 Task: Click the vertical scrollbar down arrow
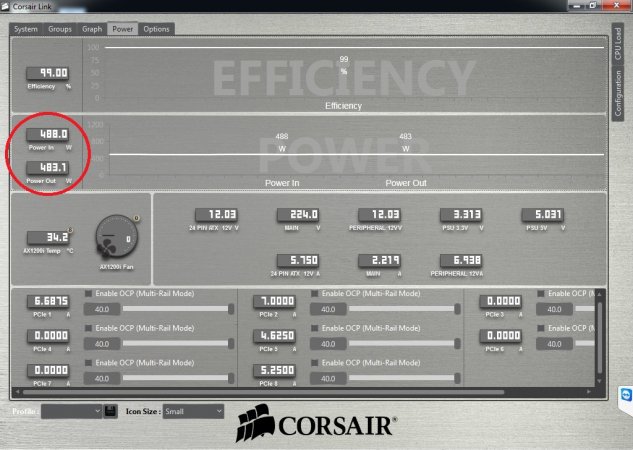599,381
